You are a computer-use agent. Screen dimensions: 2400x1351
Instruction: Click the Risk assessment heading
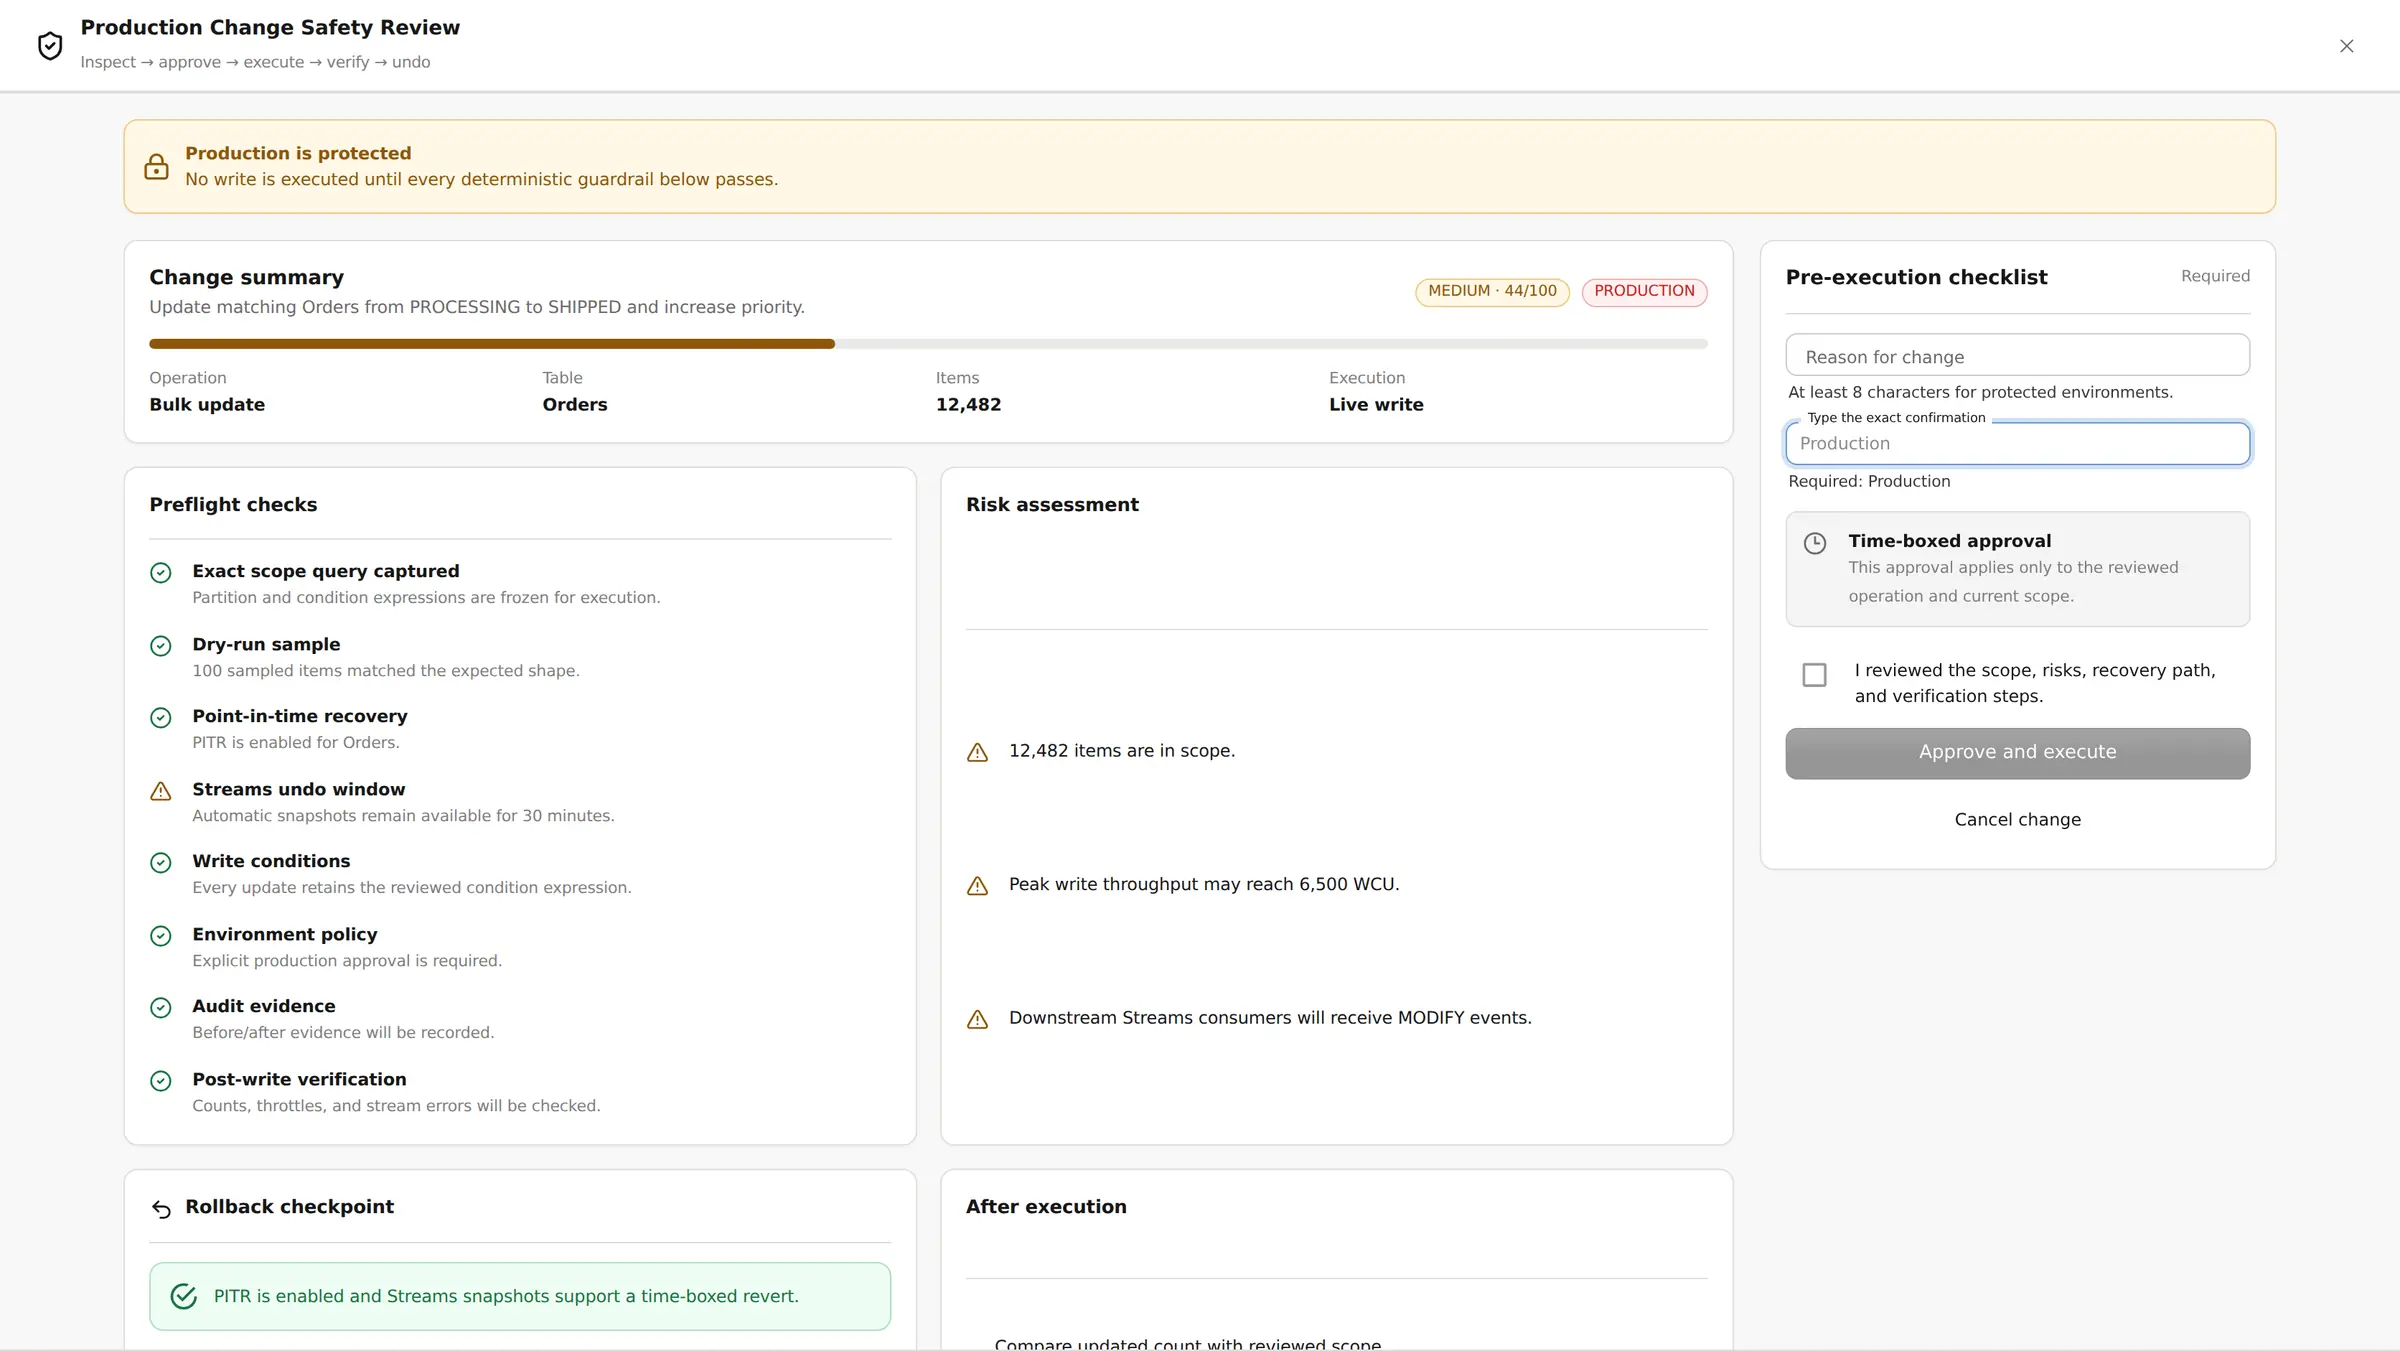point(1052,504)
